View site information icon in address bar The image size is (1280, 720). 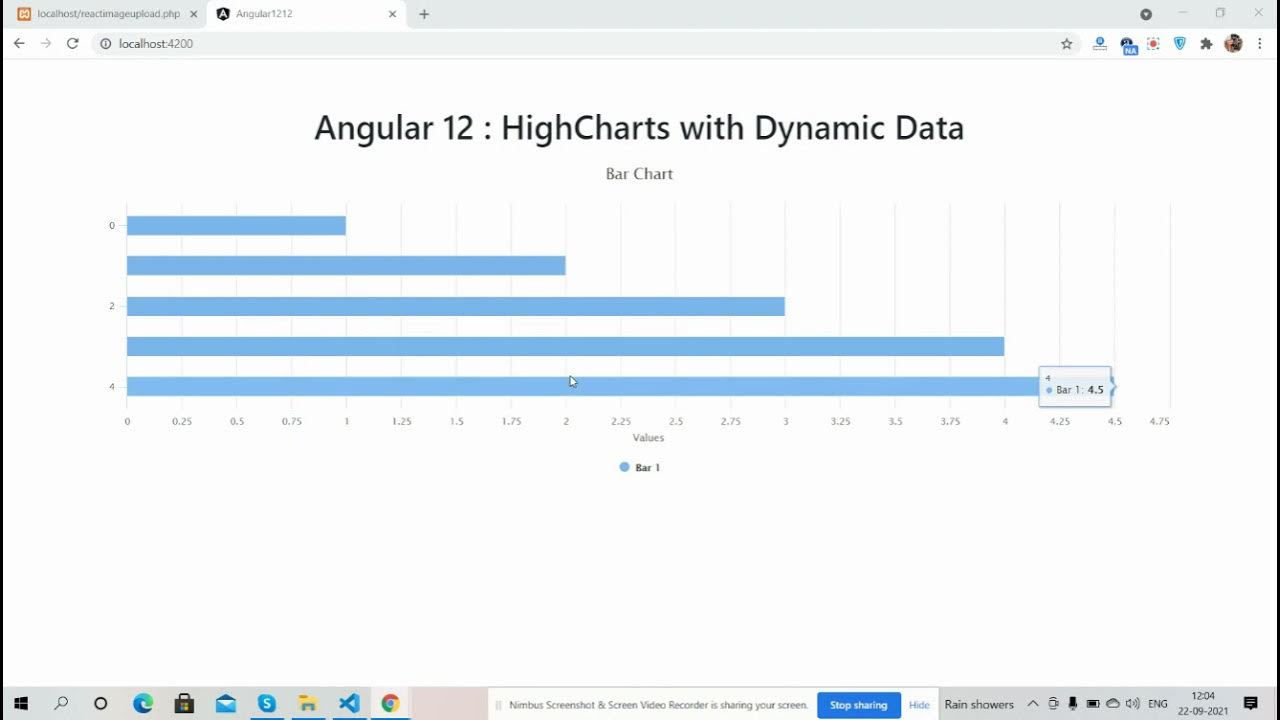(x=105, y=44)
